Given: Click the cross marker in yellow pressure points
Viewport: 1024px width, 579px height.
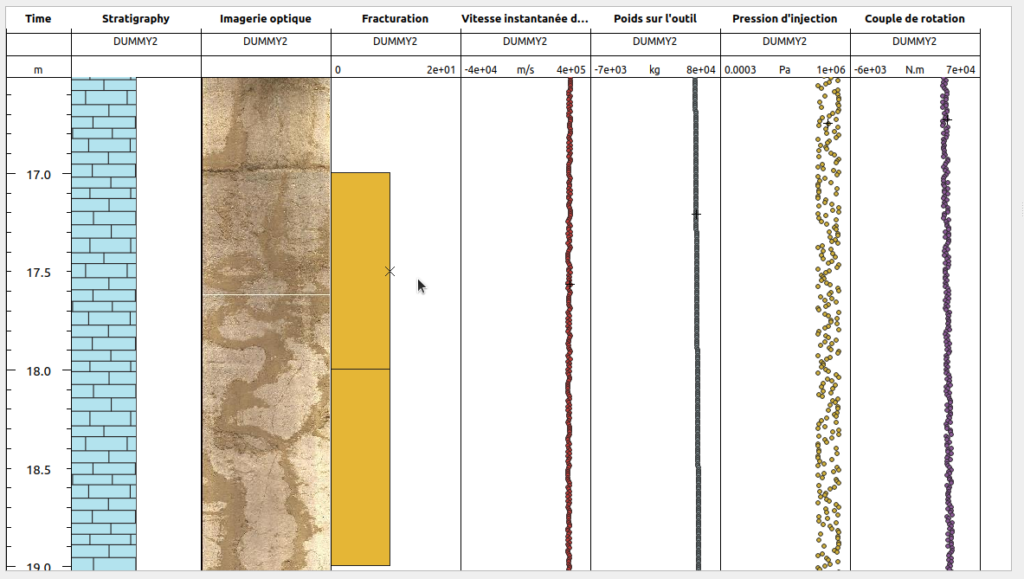Looking at the screenshot, I should point(828,123).
